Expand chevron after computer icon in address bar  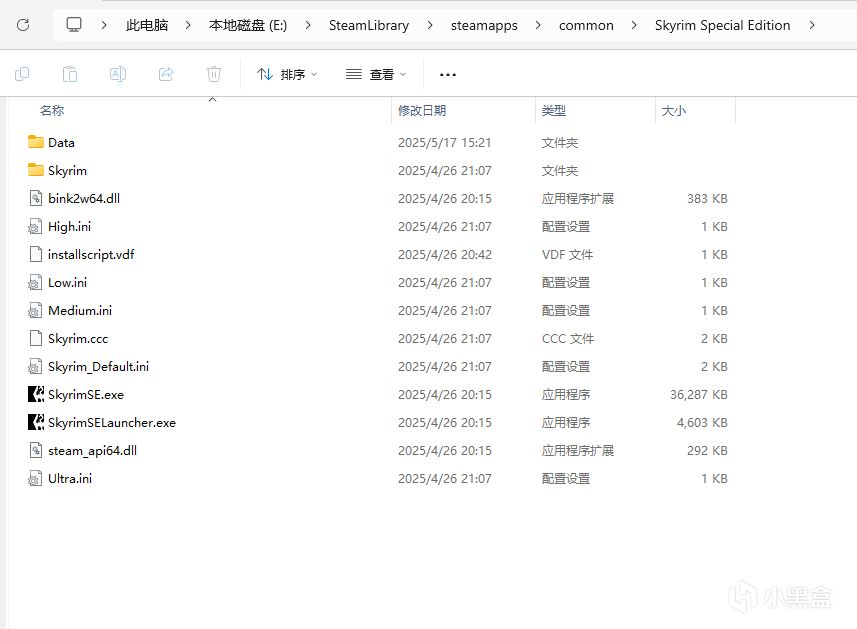click(x=104, y=25)
